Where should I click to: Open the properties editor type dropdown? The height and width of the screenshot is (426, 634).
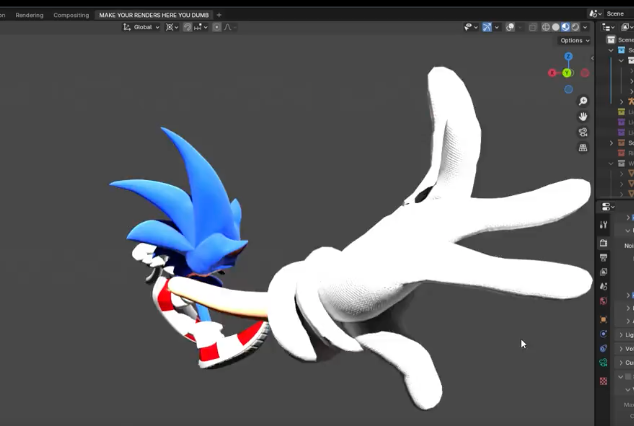[608, 207]
